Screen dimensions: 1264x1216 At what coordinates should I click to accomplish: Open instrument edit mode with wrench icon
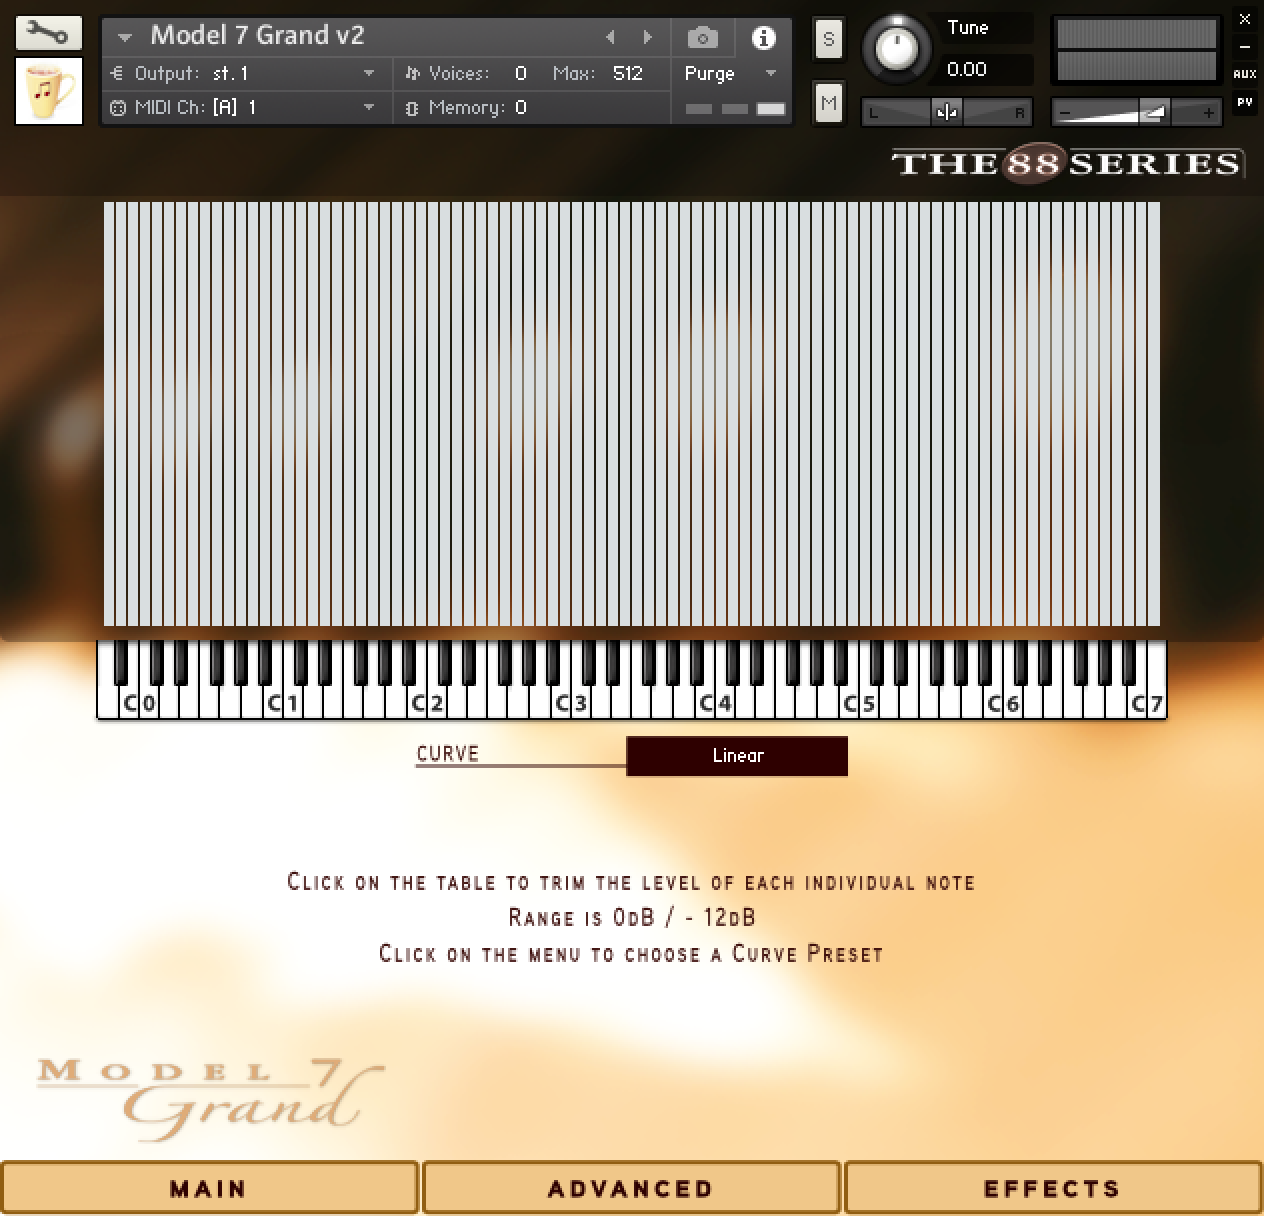pos(48,34)
